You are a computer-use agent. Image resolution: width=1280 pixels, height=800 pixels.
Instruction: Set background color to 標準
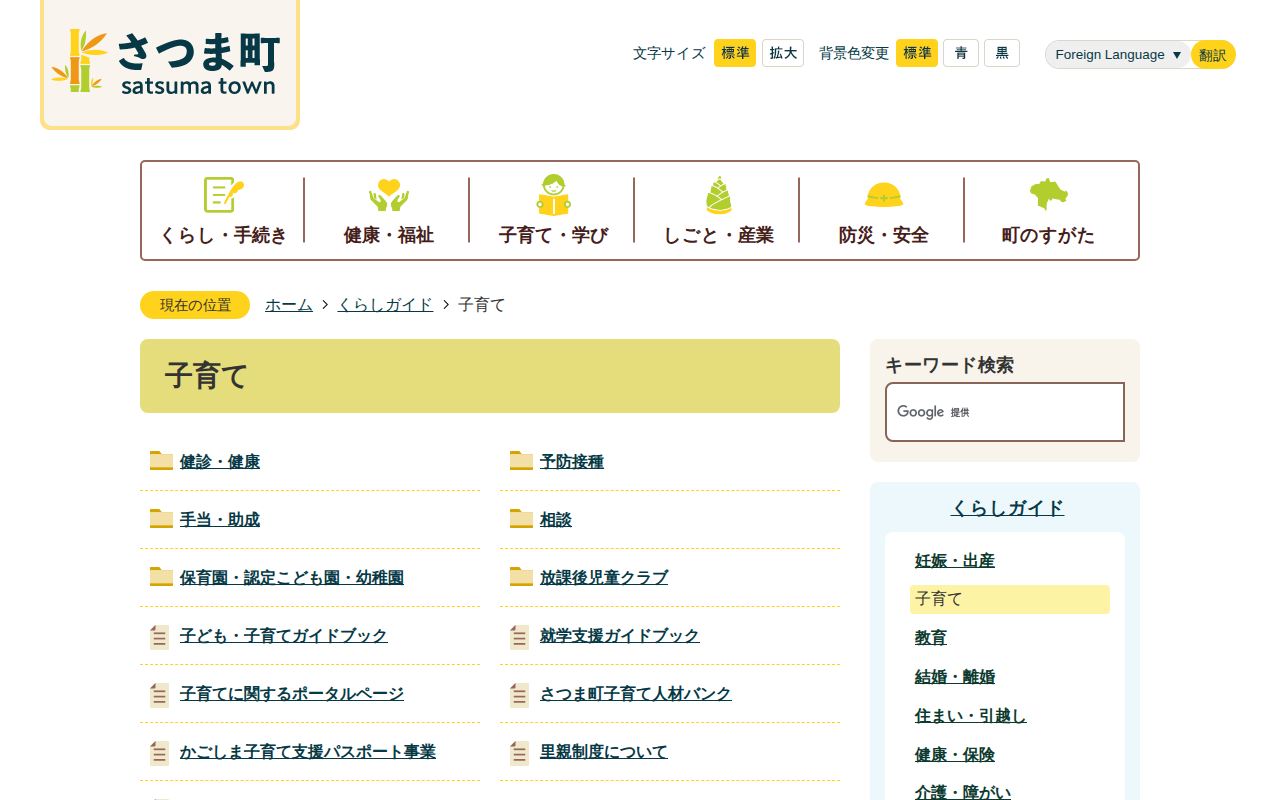(x=917, y=53)
